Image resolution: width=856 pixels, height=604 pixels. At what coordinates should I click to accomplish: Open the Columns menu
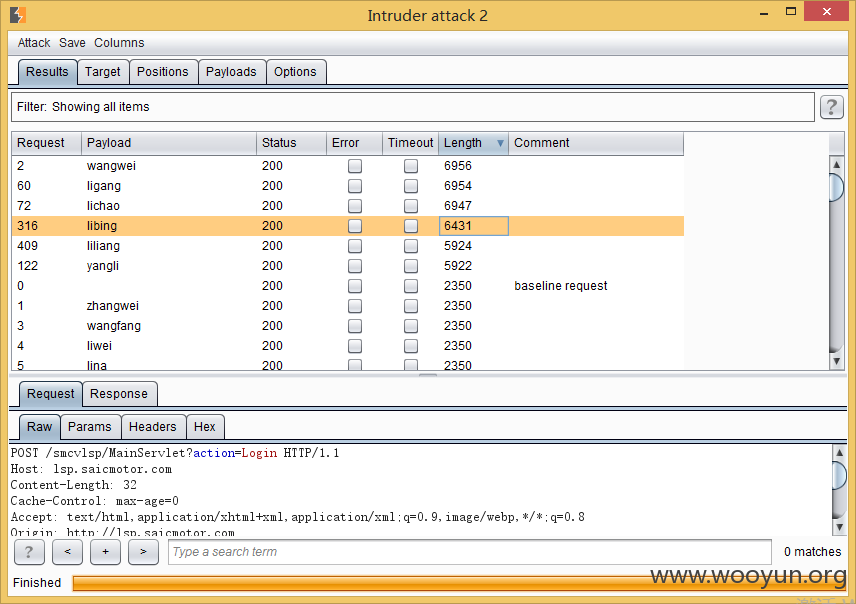tap(119, 43)
